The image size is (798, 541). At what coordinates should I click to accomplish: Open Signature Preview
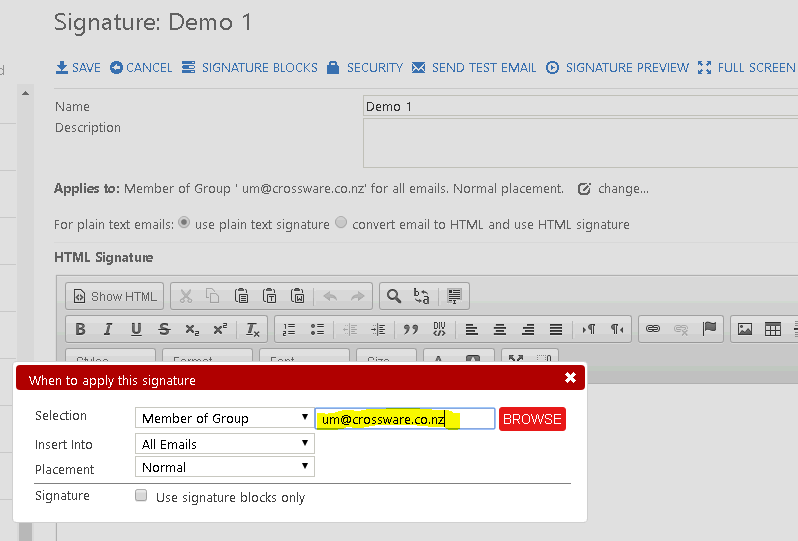click(617, 68)
